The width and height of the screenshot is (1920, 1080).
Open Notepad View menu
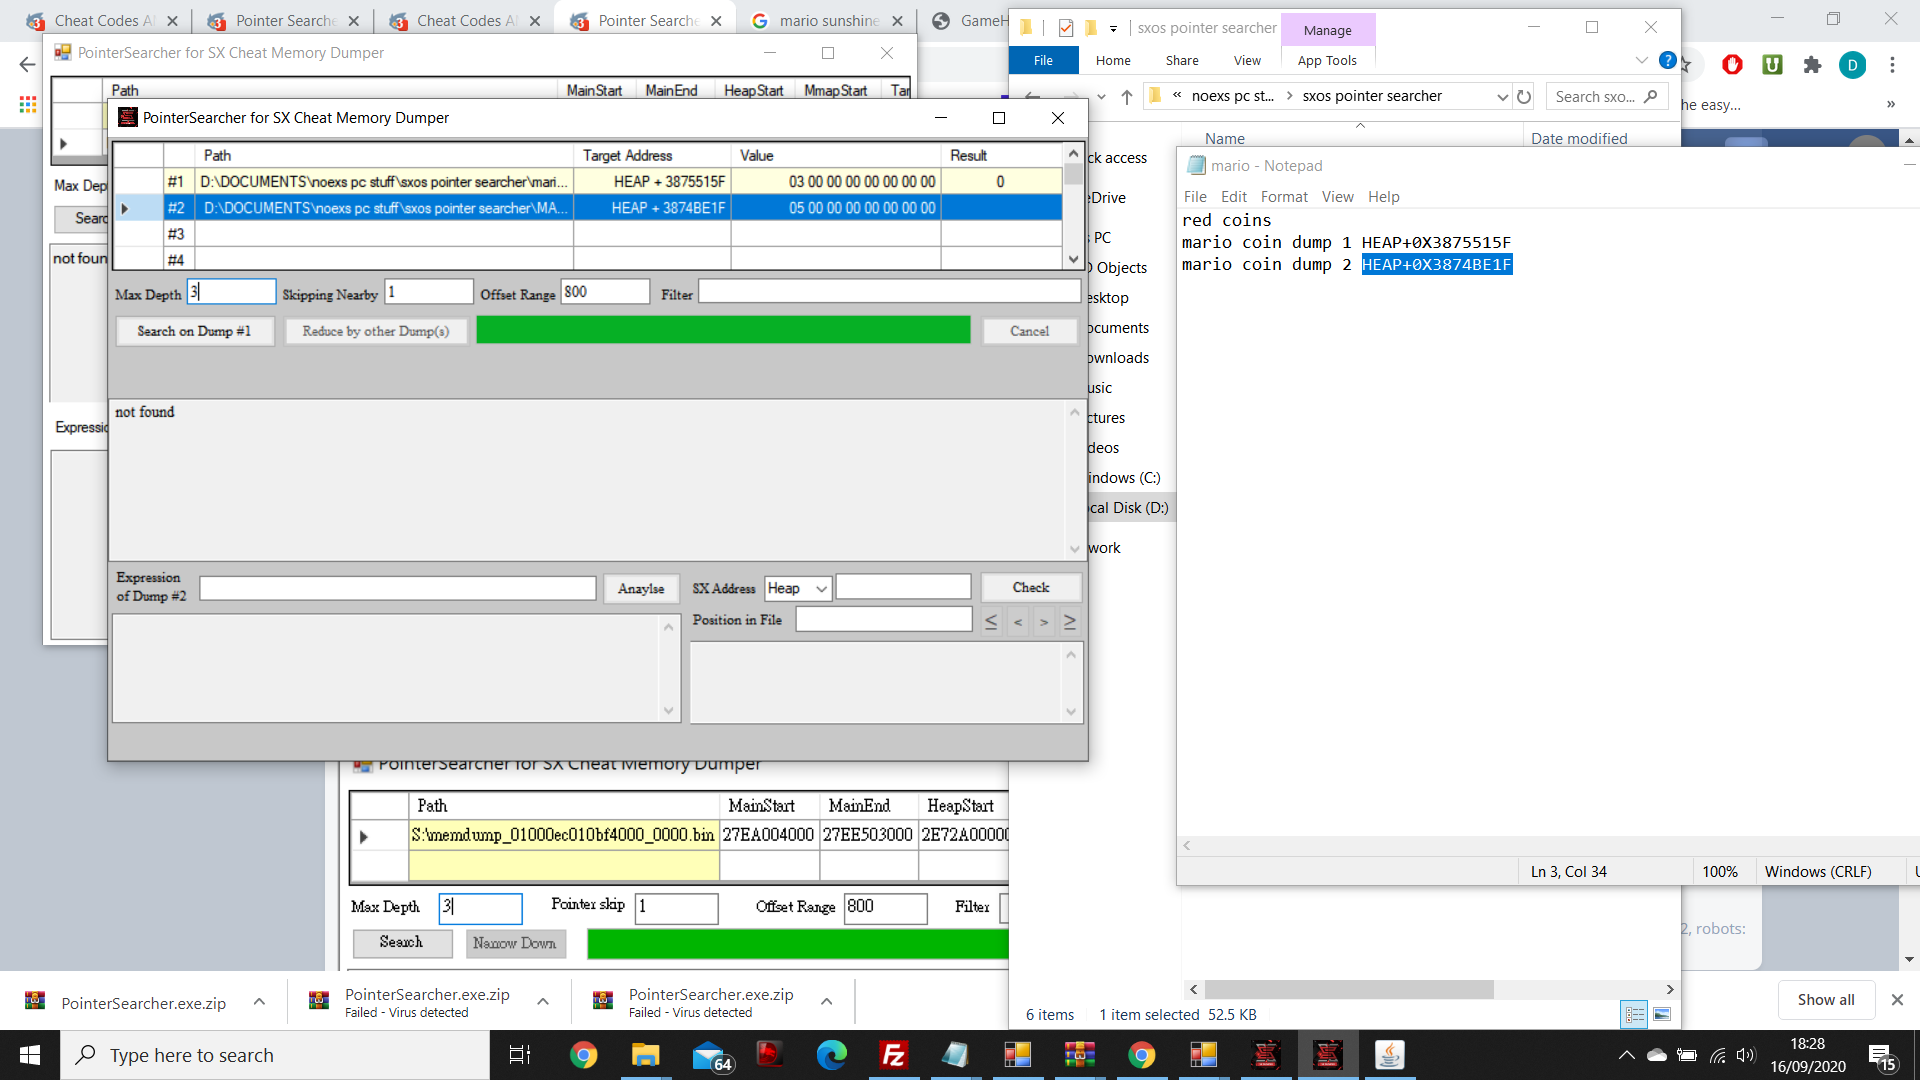[x=1337, y=197]
